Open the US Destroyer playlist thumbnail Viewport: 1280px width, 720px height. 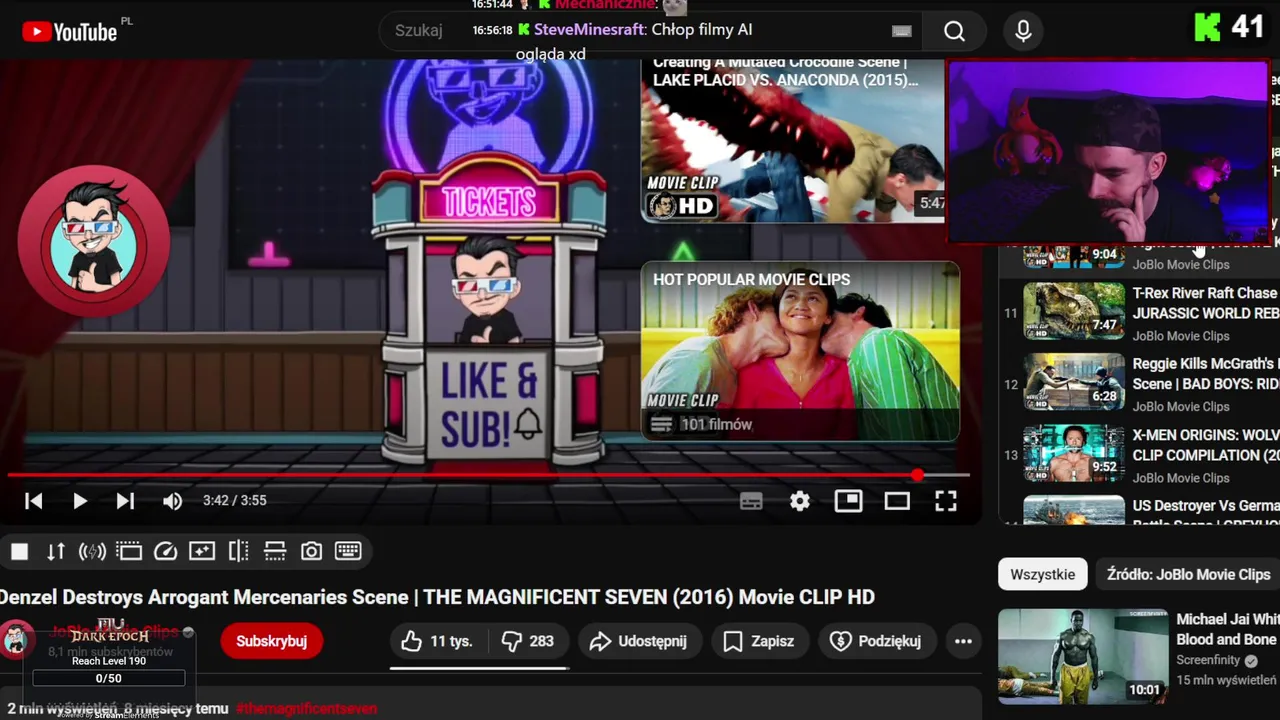1074,510
